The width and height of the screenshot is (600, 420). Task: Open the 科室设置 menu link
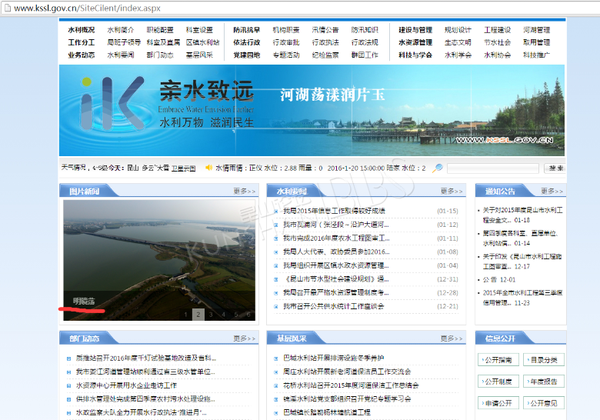click(199, 30)
